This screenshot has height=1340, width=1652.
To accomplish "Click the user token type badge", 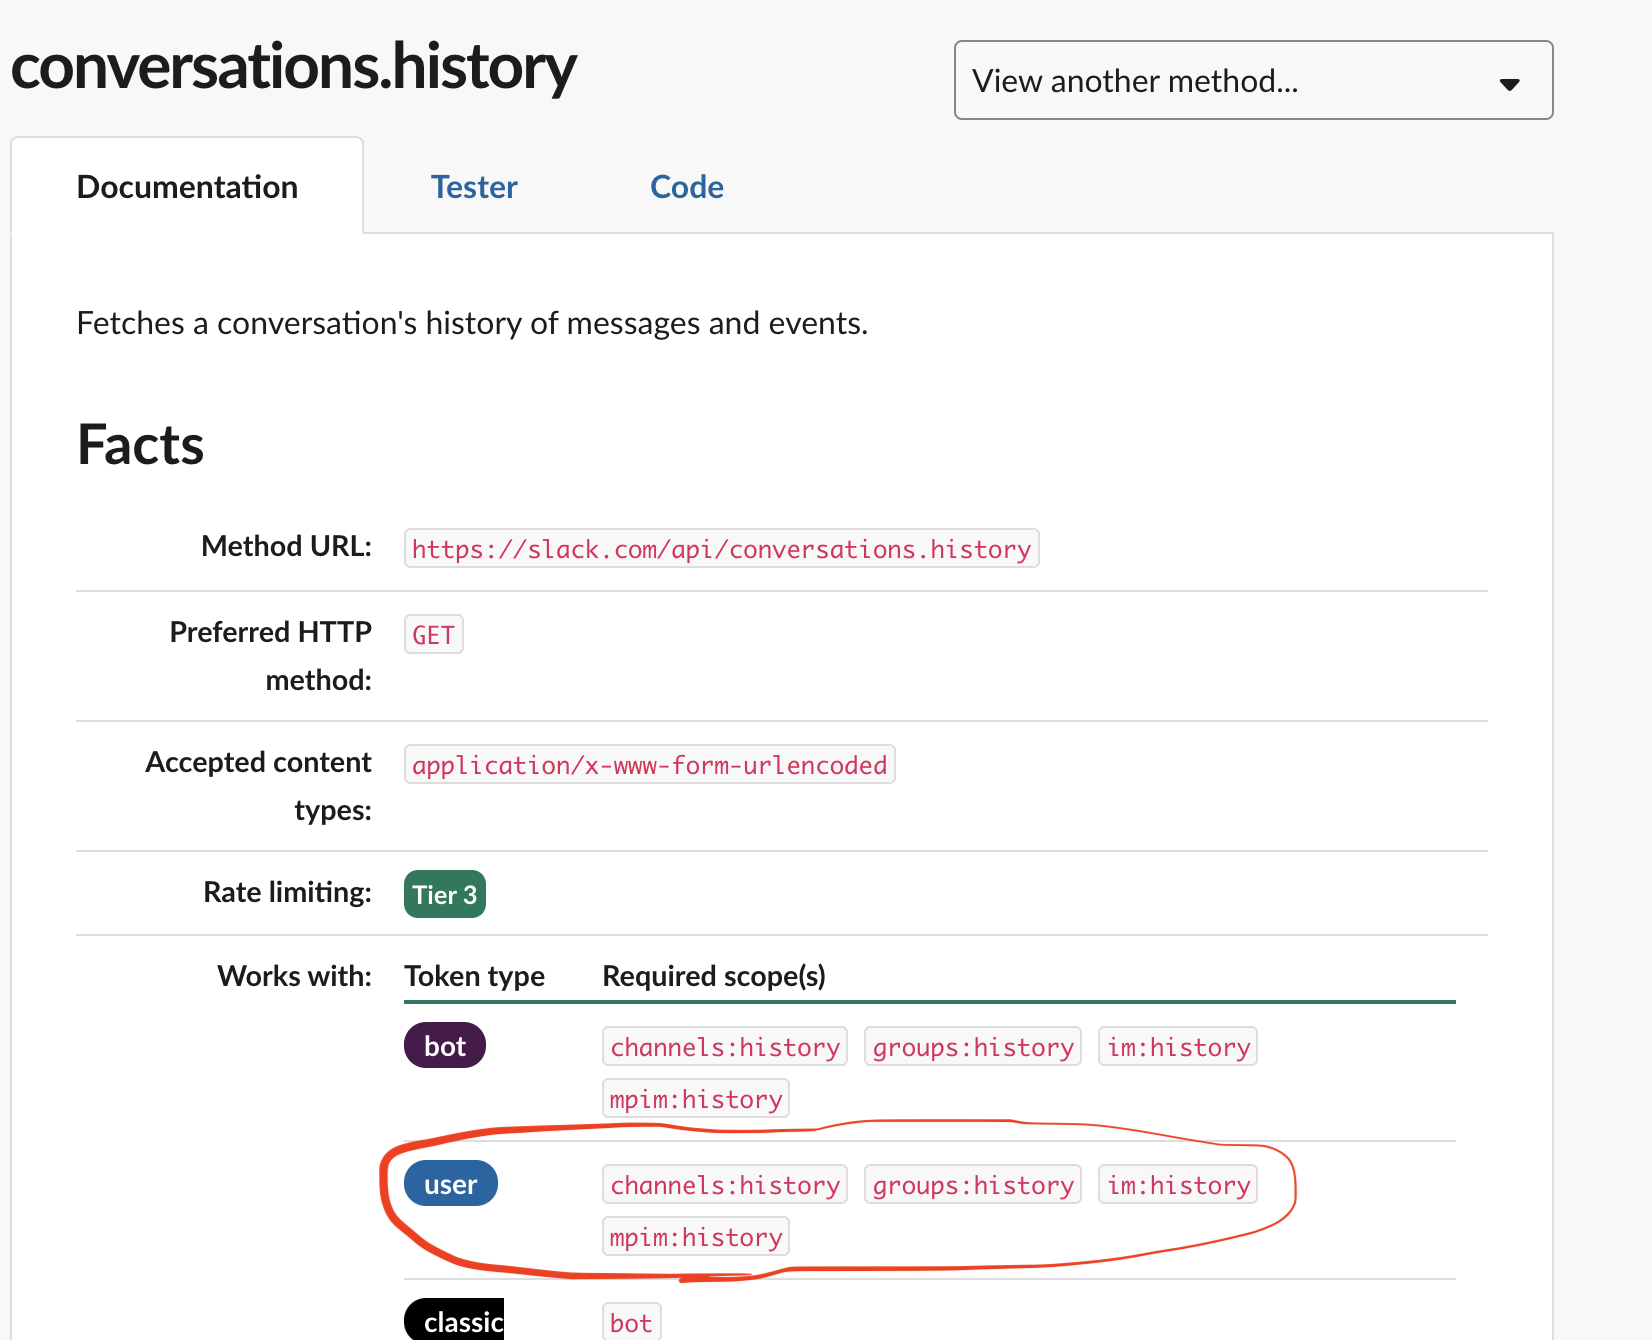I will point(450,1184).
